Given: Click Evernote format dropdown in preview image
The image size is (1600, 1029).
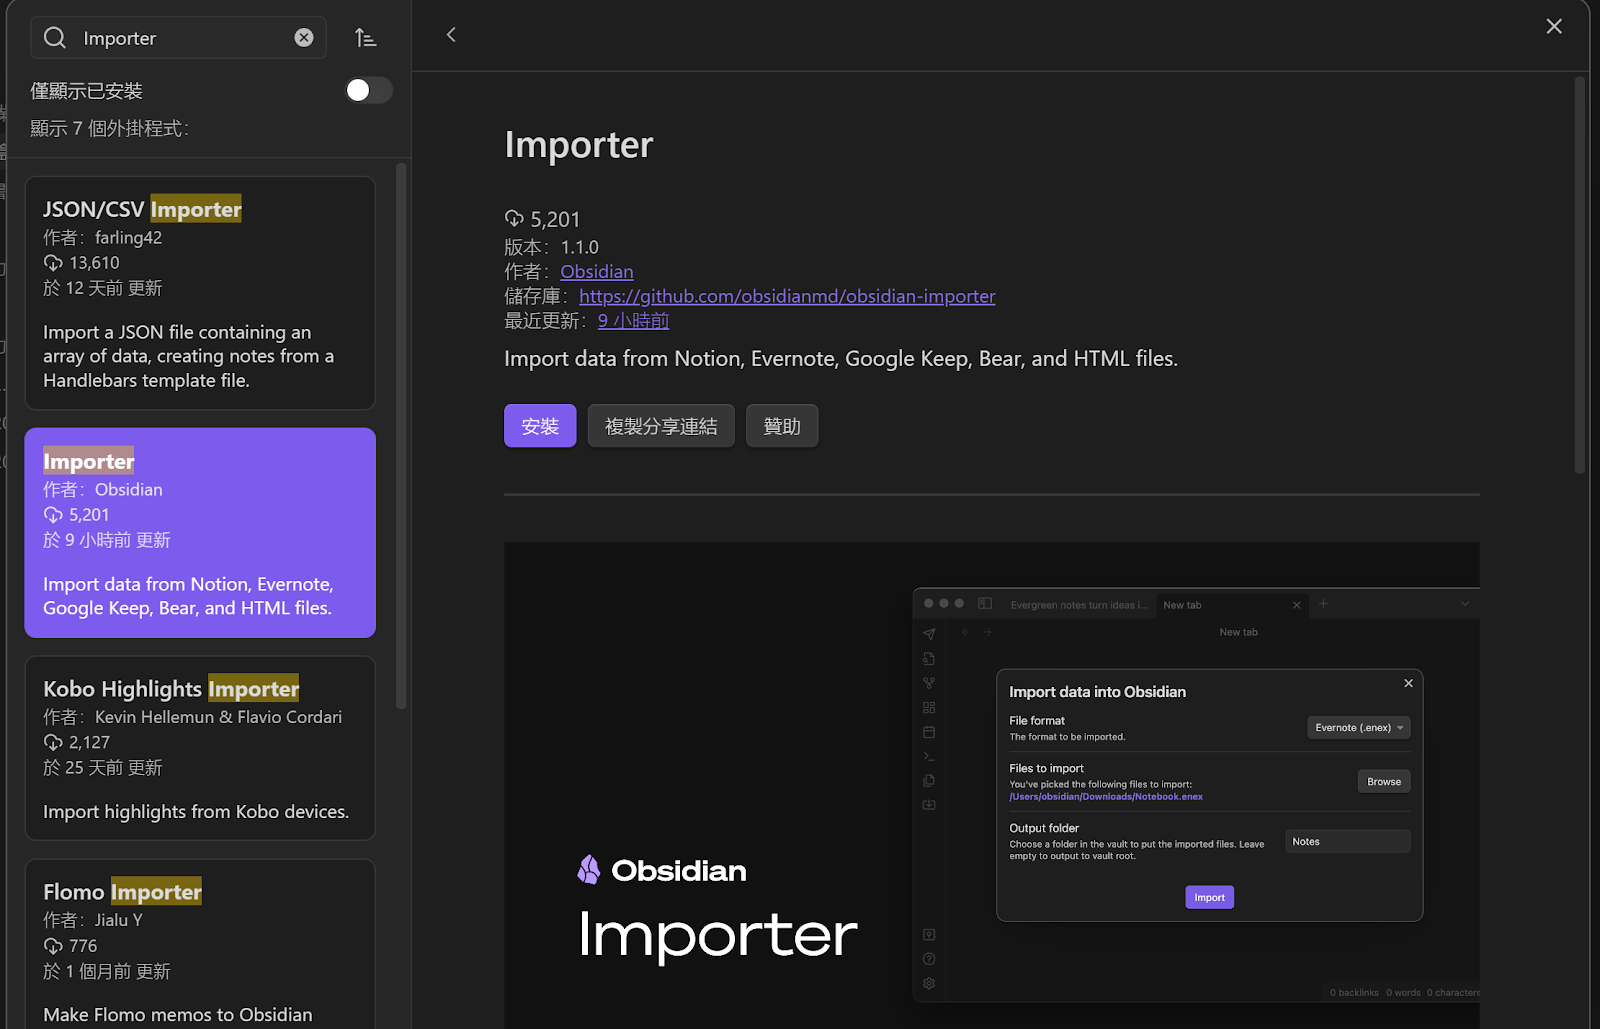Looking at the screenshot, I should pyautogui.click(x=1359, y=727).
